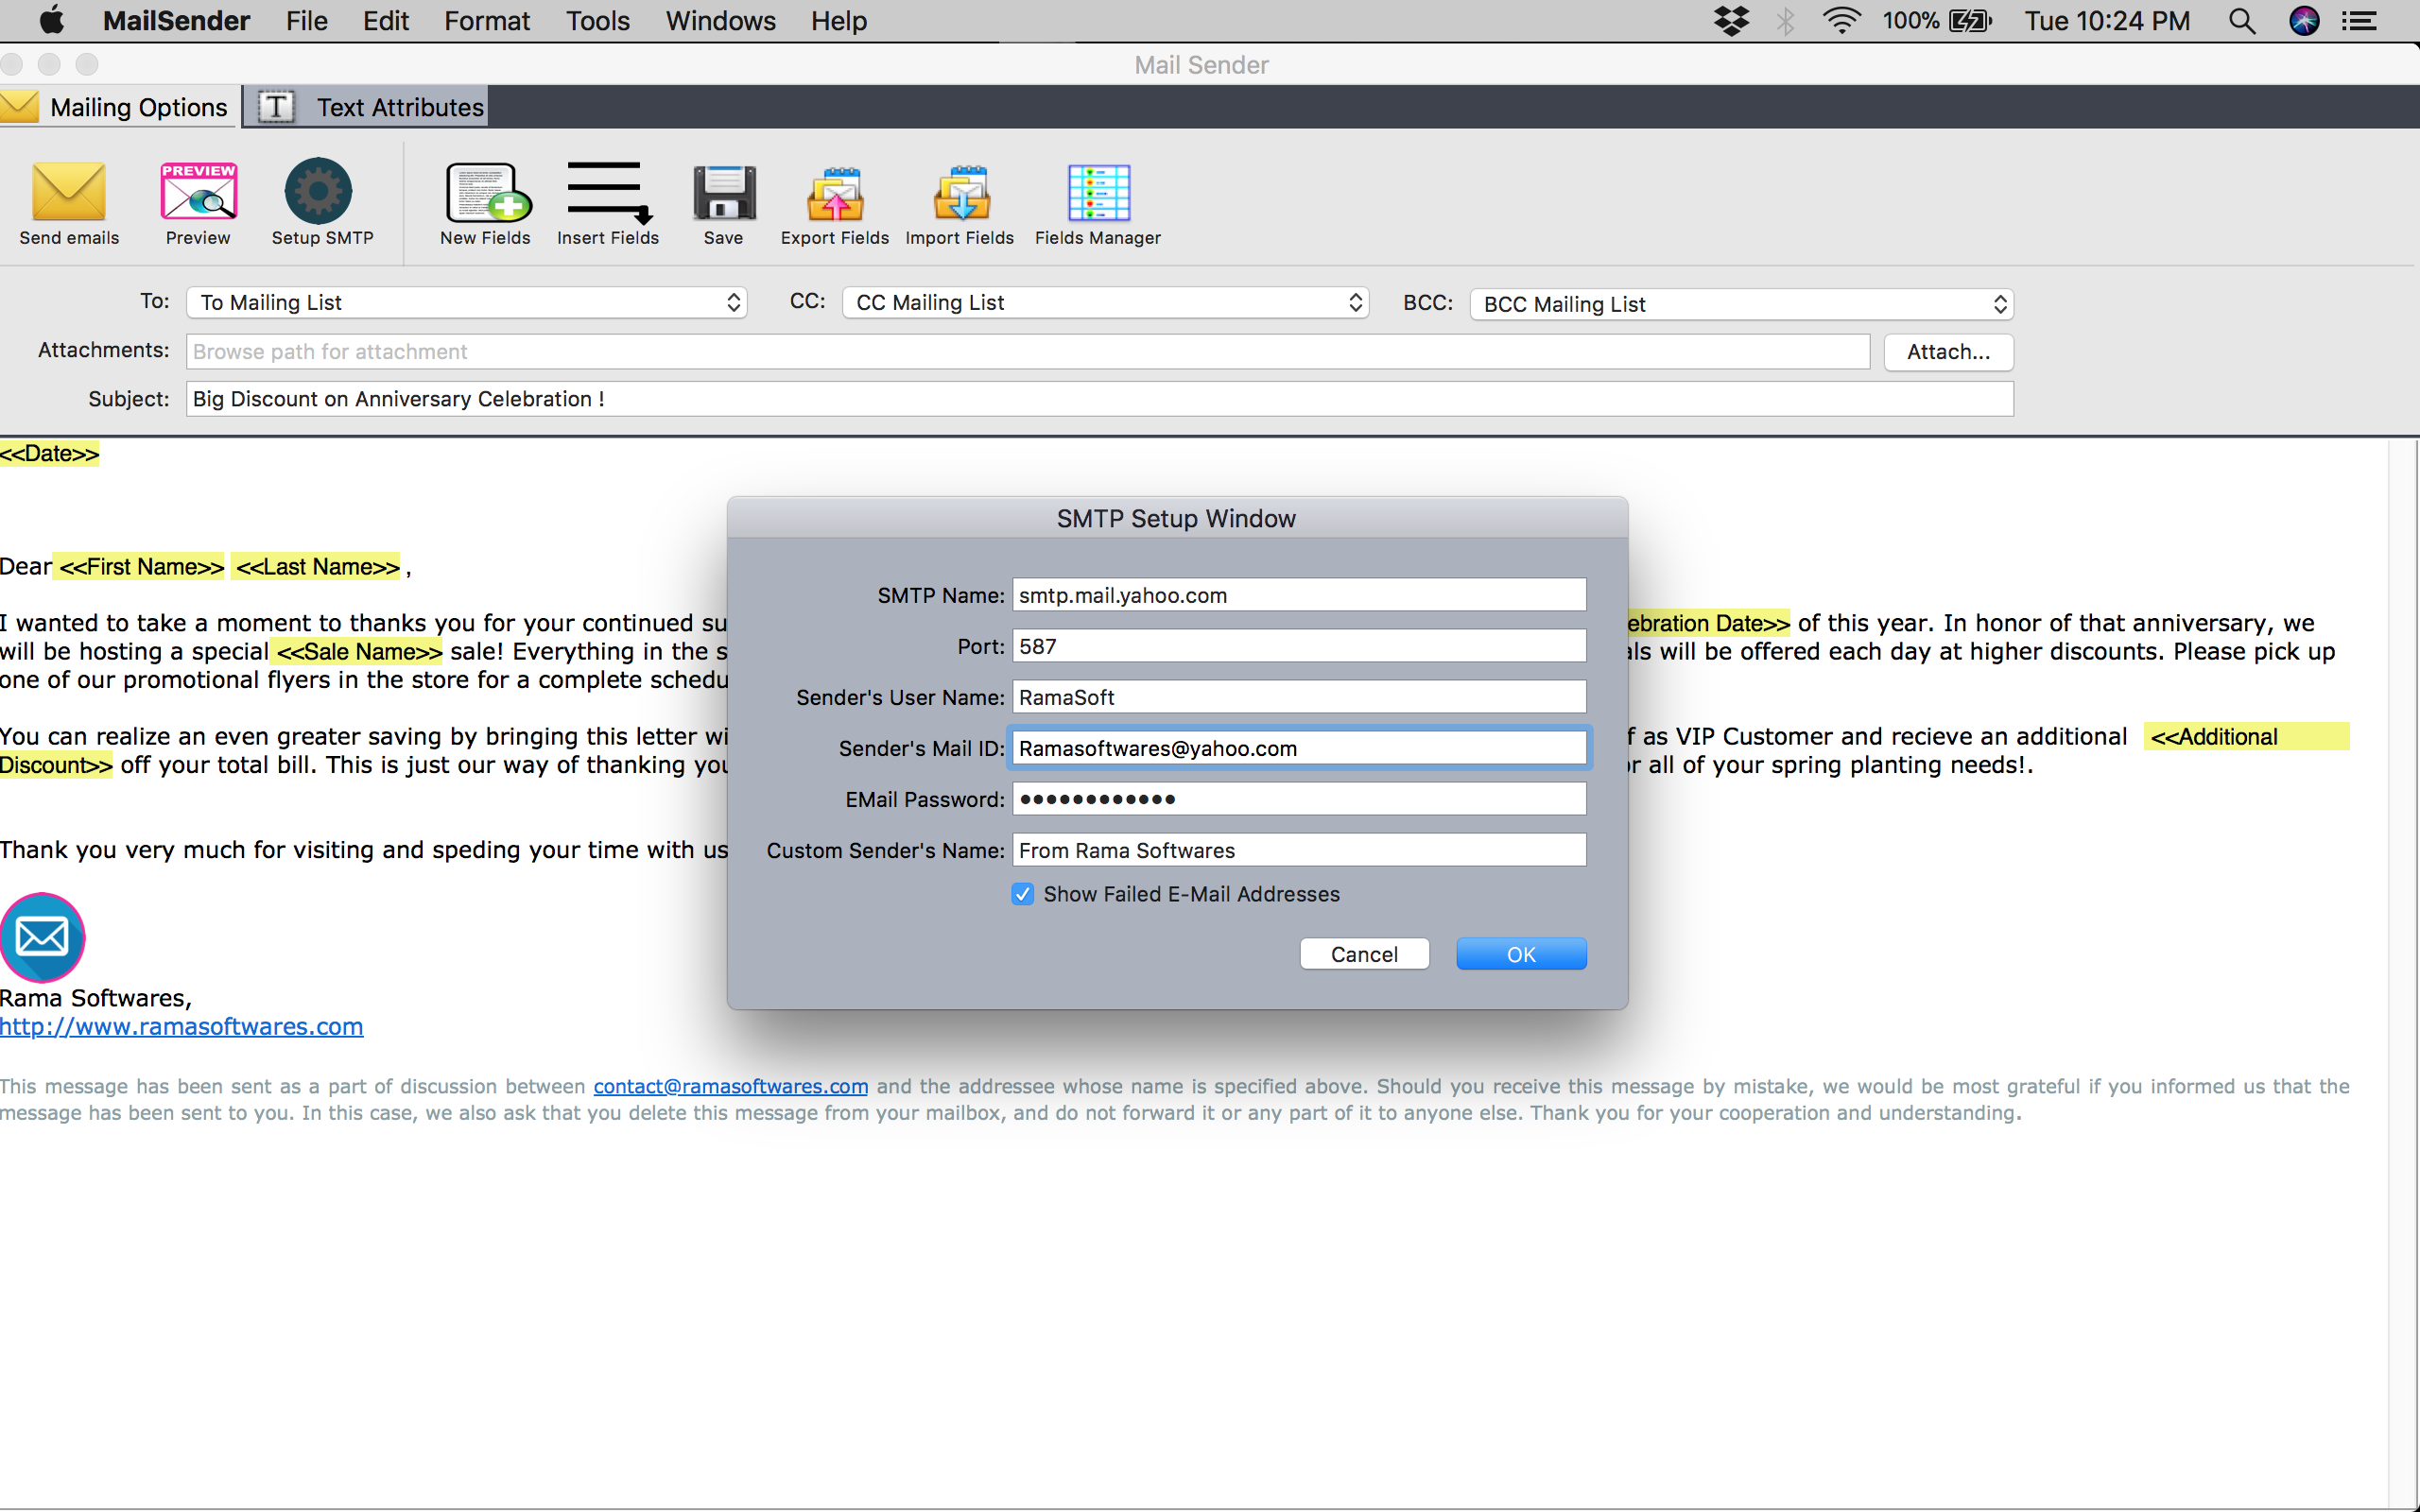Click the Sender's Mail ID field
Image resolution: width=2420 pixels, height=1512 pixels.
tap(1299, 748)
